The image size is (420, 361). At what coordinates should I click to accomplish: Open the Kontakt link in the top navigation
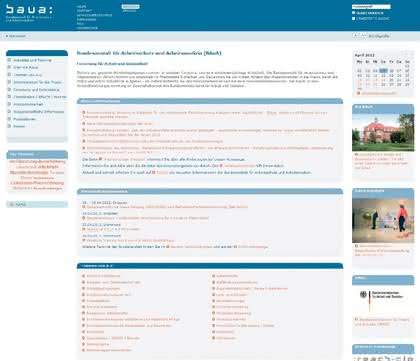(84, 11)
